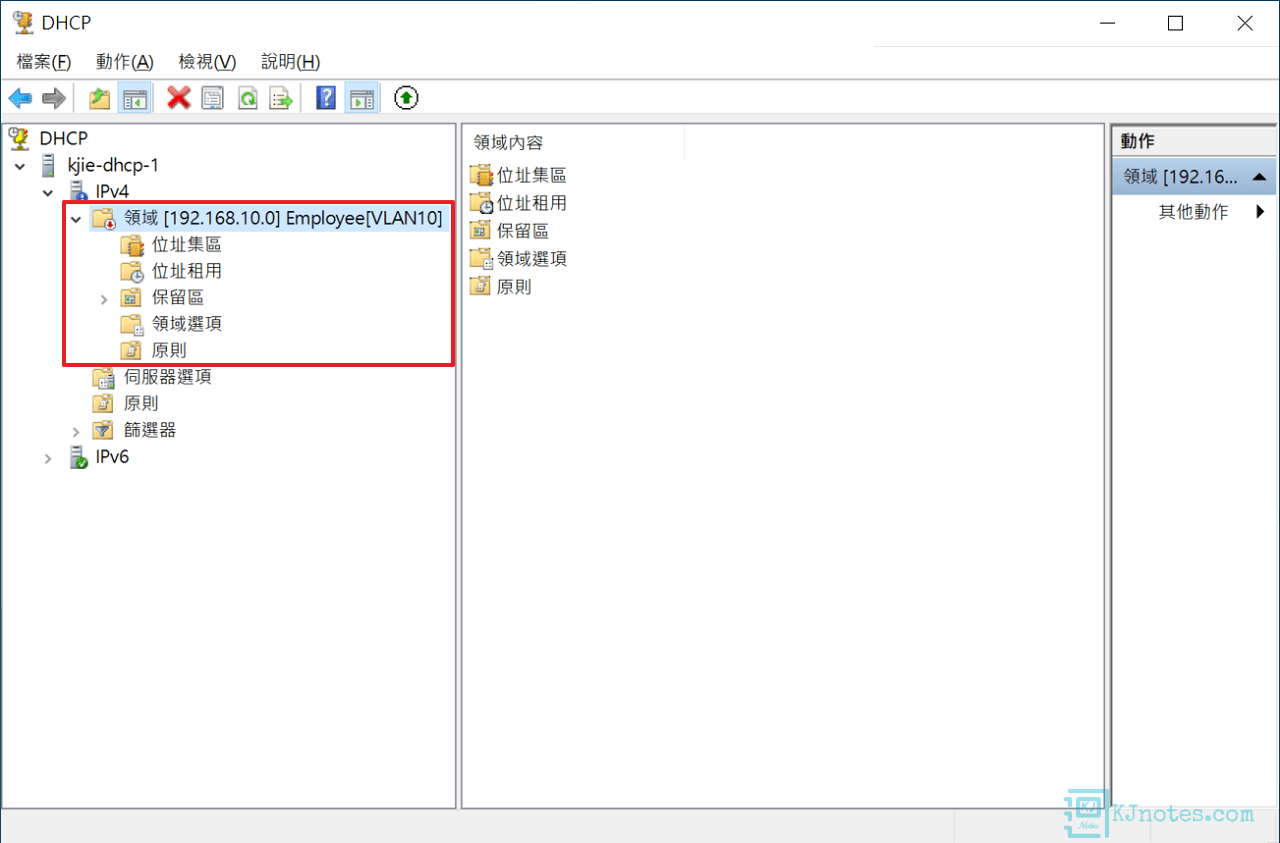Click the 動作 pane header
This screenshot has height=843, width=1280.
1194,142
